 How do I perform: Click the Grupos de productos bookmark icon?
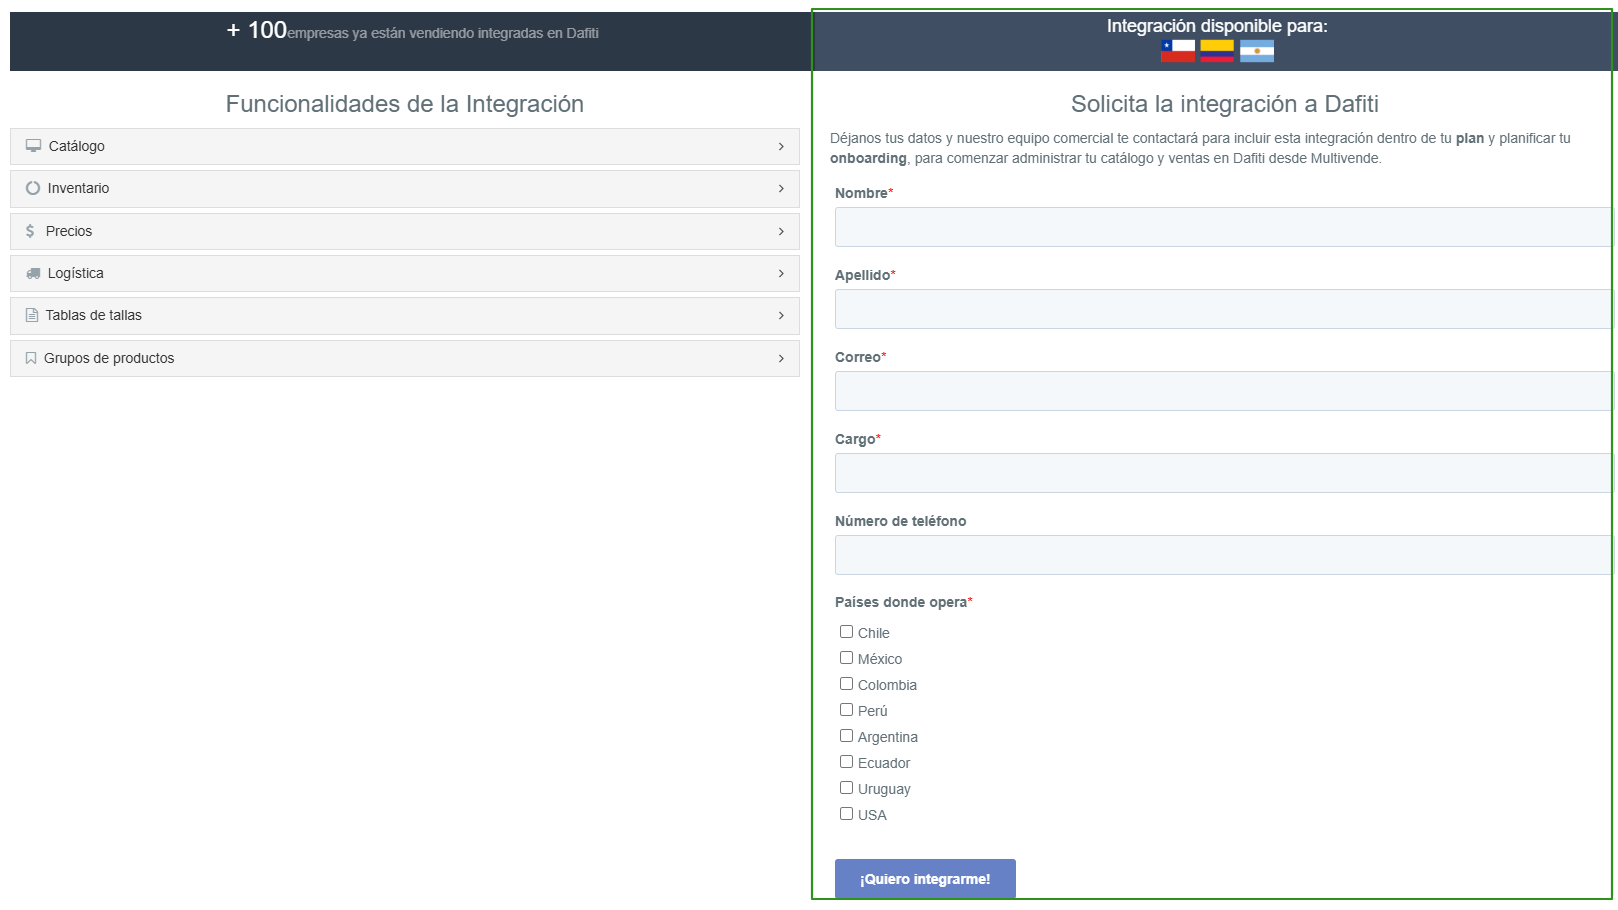[31, 358]
